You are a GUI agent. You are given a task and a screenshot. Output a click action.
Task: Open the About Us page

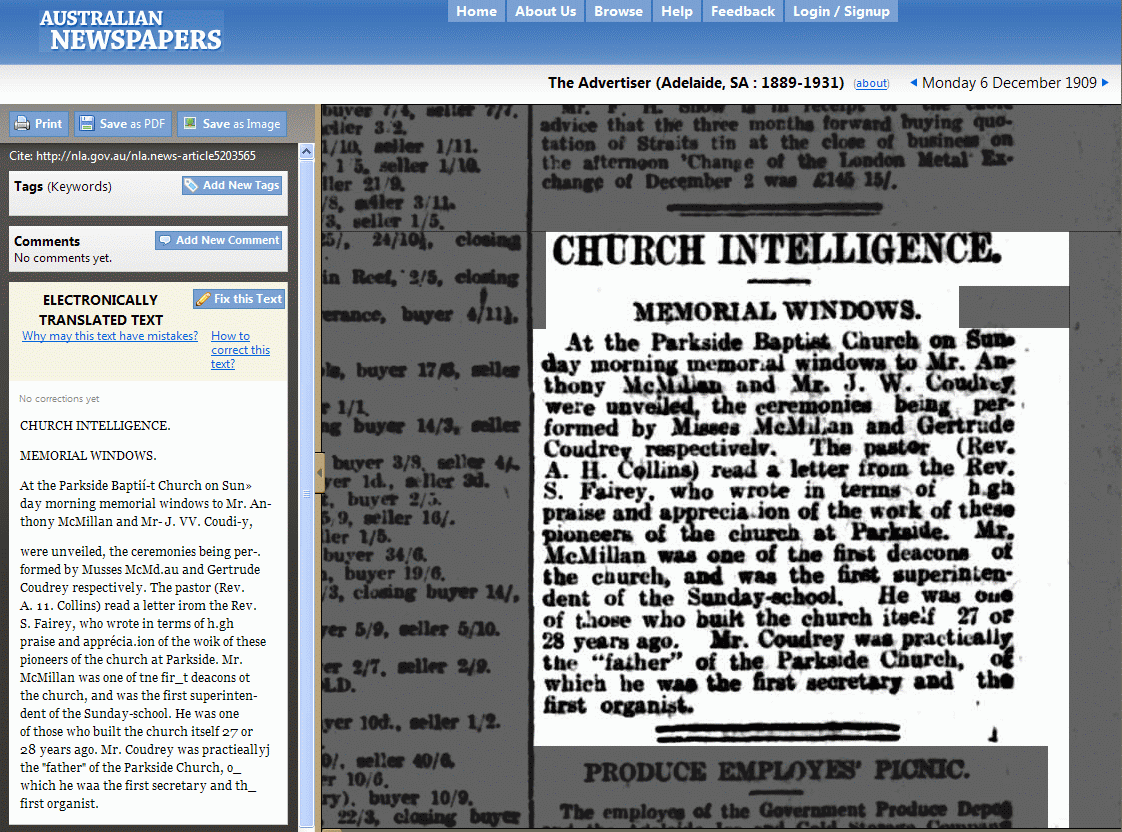pyautogui.click(x=546, y=11)
